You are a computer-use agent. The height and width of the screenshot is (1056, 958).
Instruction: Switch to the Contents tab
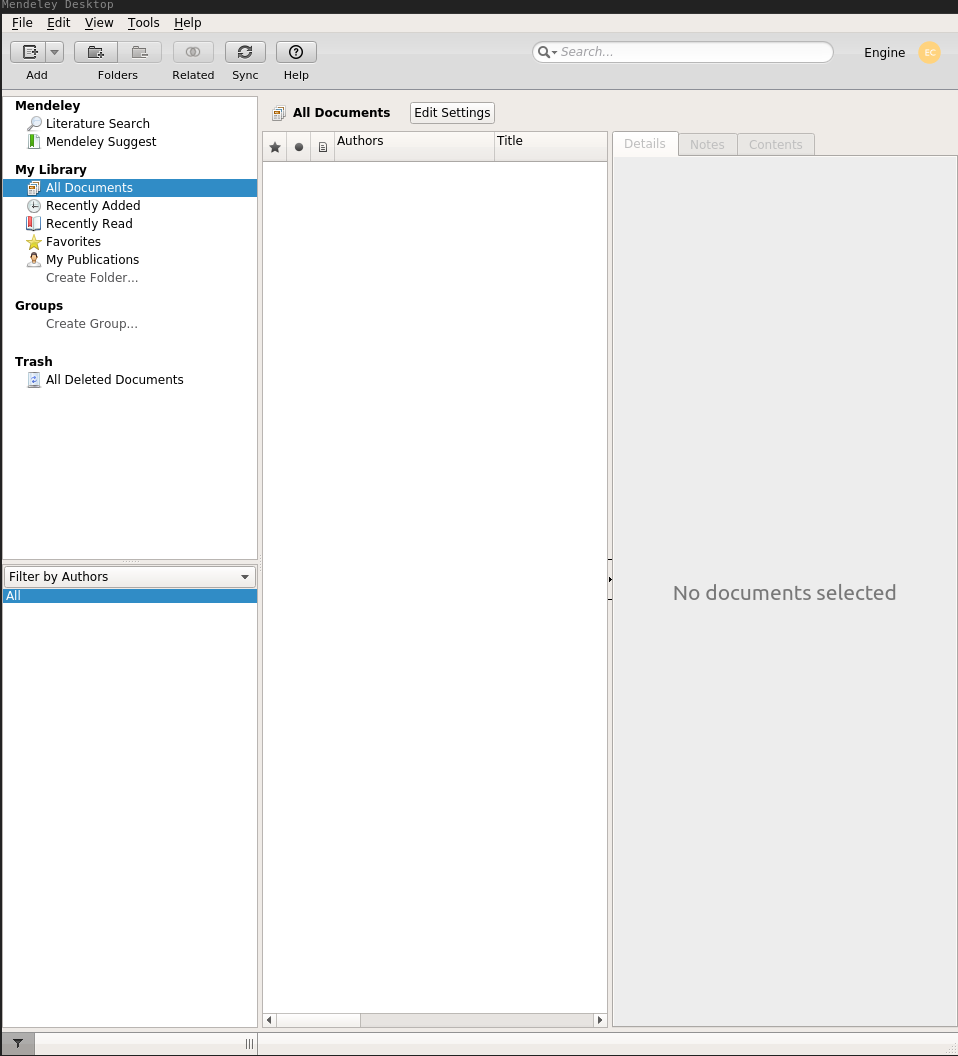tap(775, 144)
